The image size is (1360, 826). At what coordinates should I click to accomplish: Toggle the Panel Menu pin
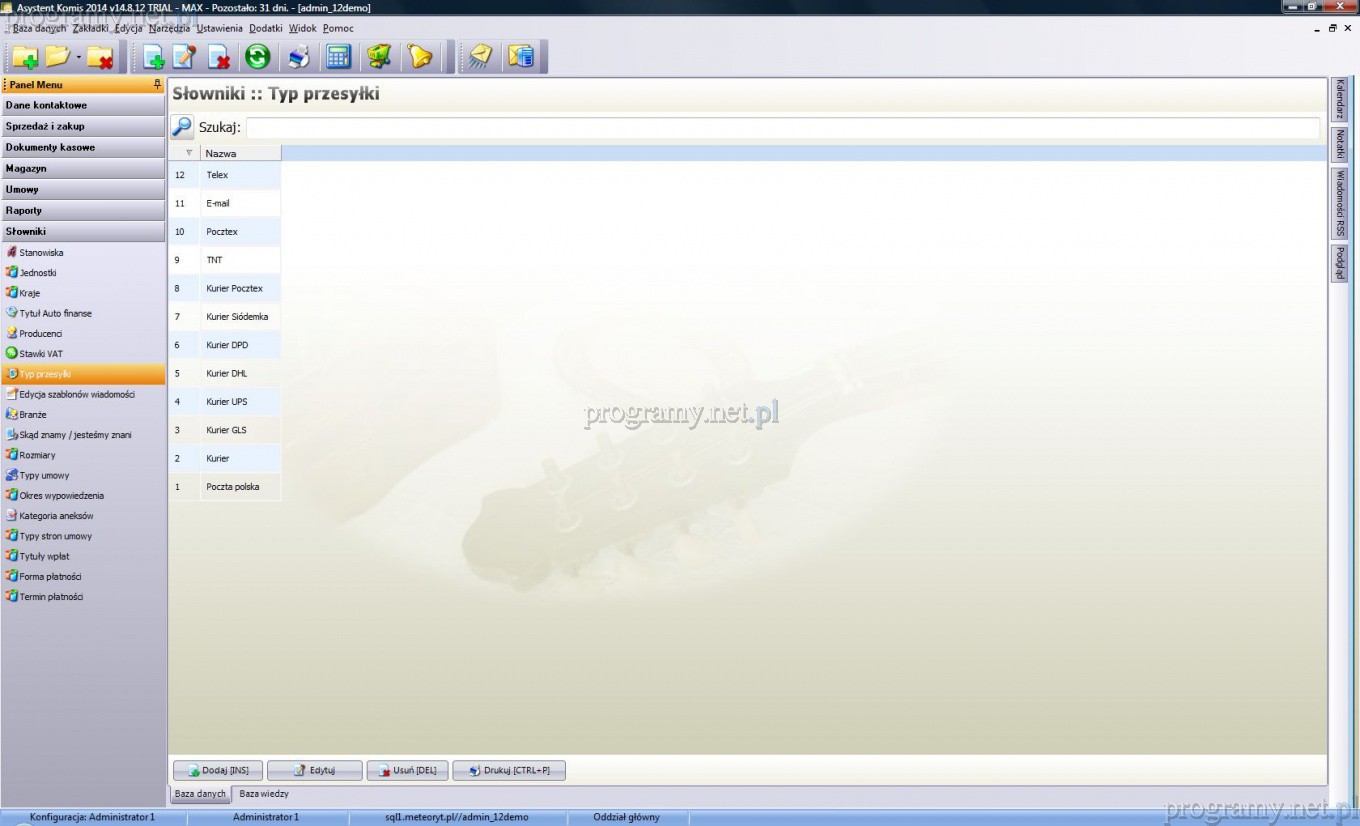[156, 85]
